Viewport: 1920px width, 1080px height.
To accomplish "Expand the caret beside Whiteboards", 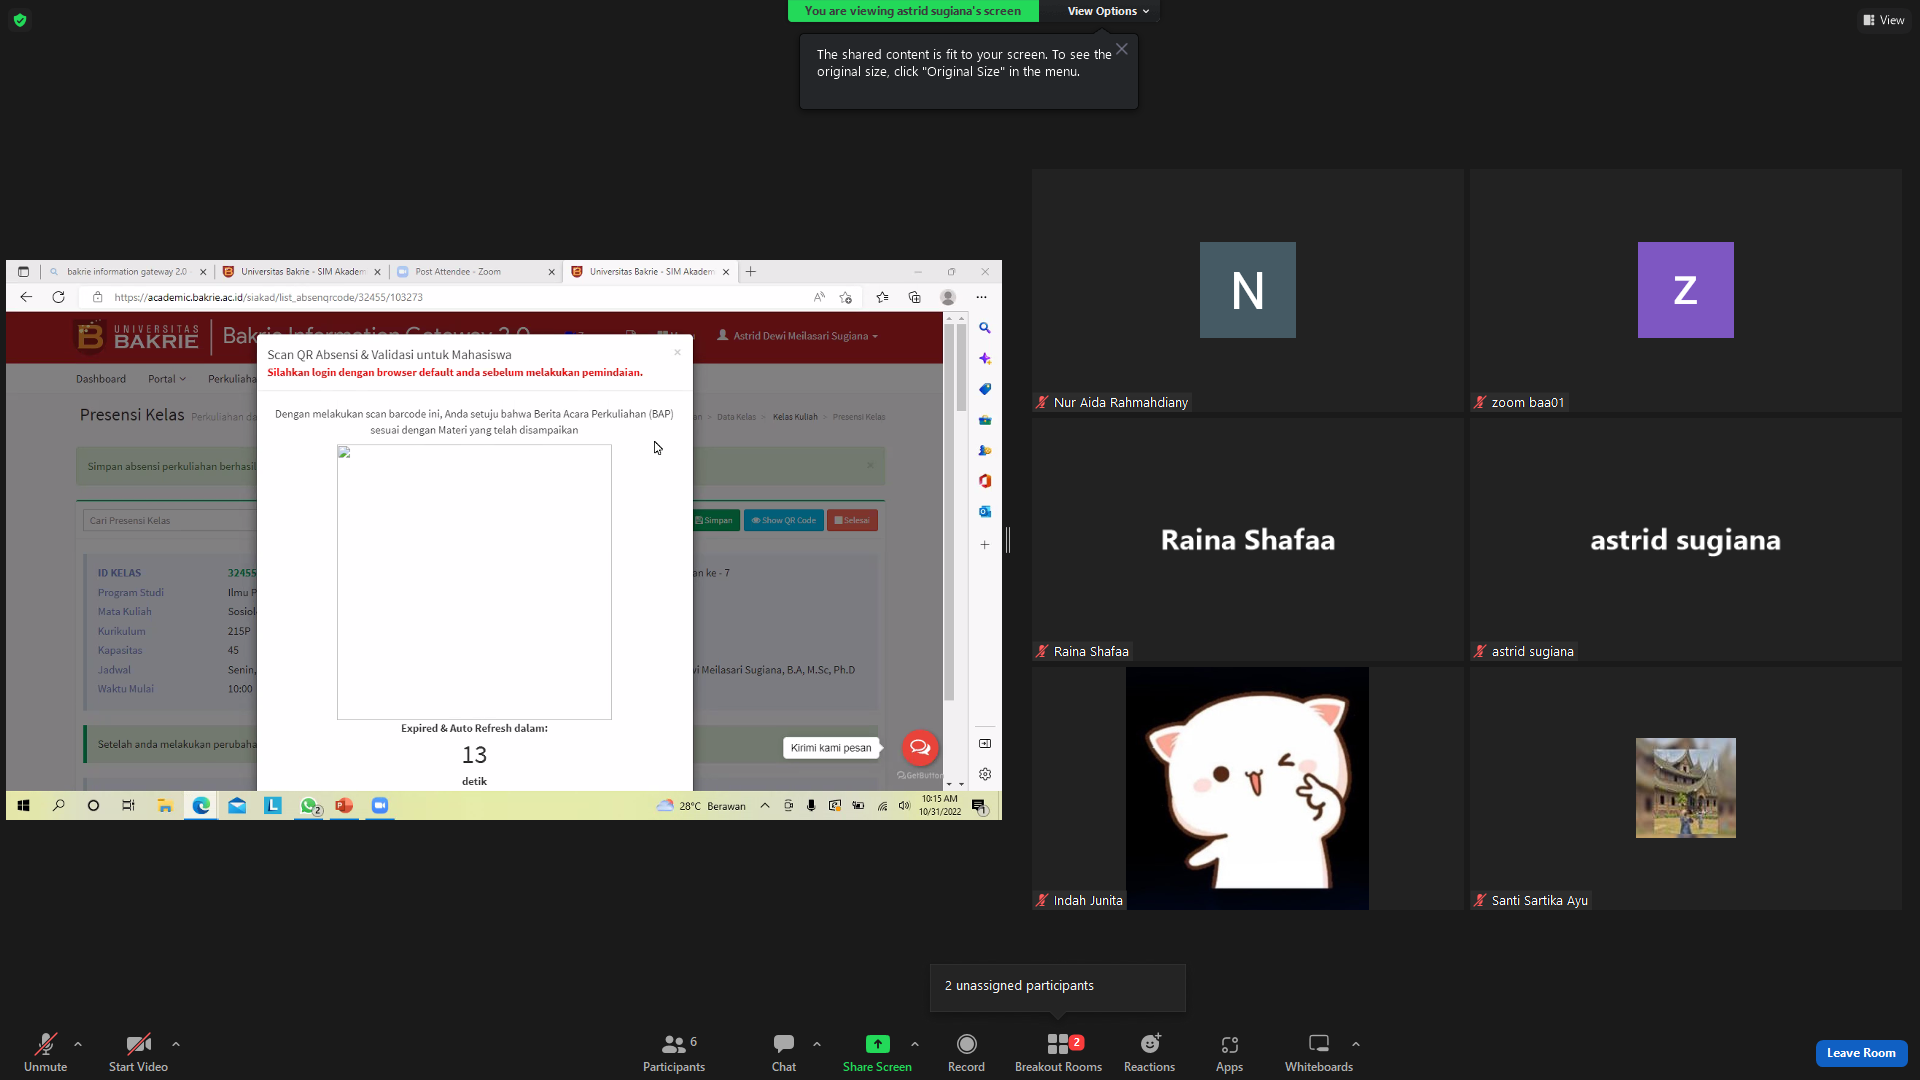I will click(1356, 1044).
